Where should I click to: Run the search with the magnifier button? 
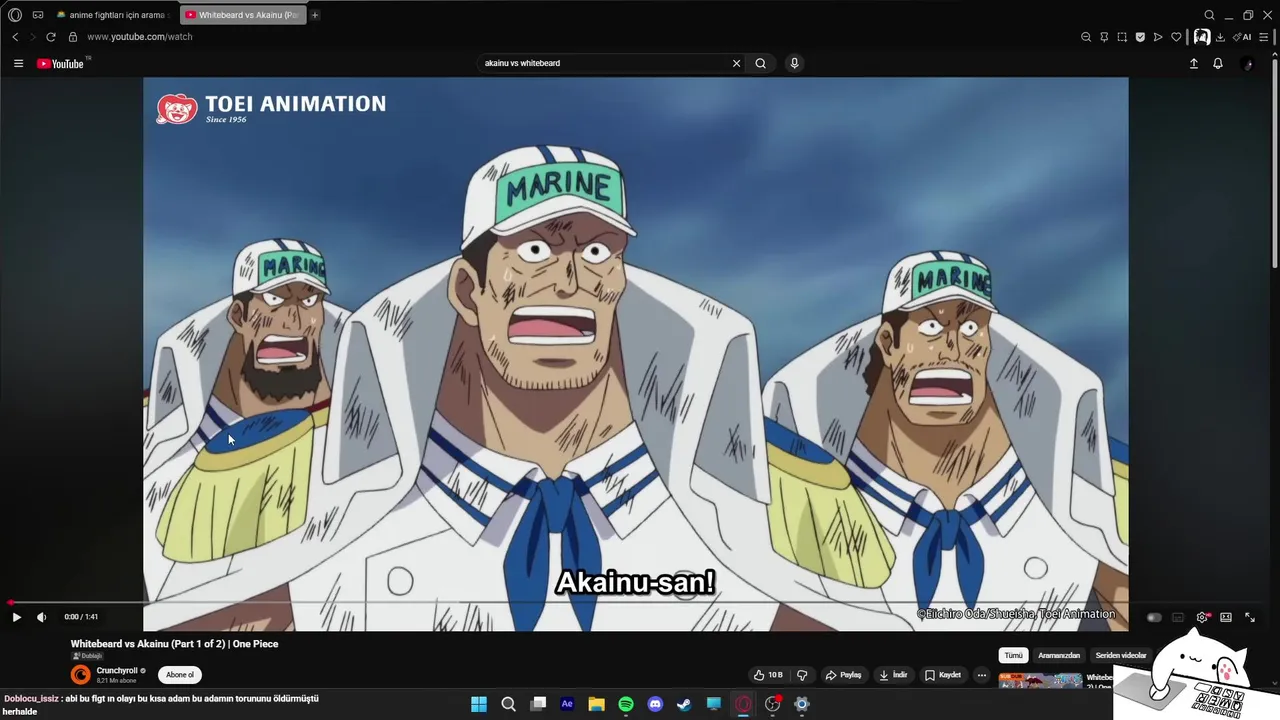pyautogui.click(x=760, y=63)
